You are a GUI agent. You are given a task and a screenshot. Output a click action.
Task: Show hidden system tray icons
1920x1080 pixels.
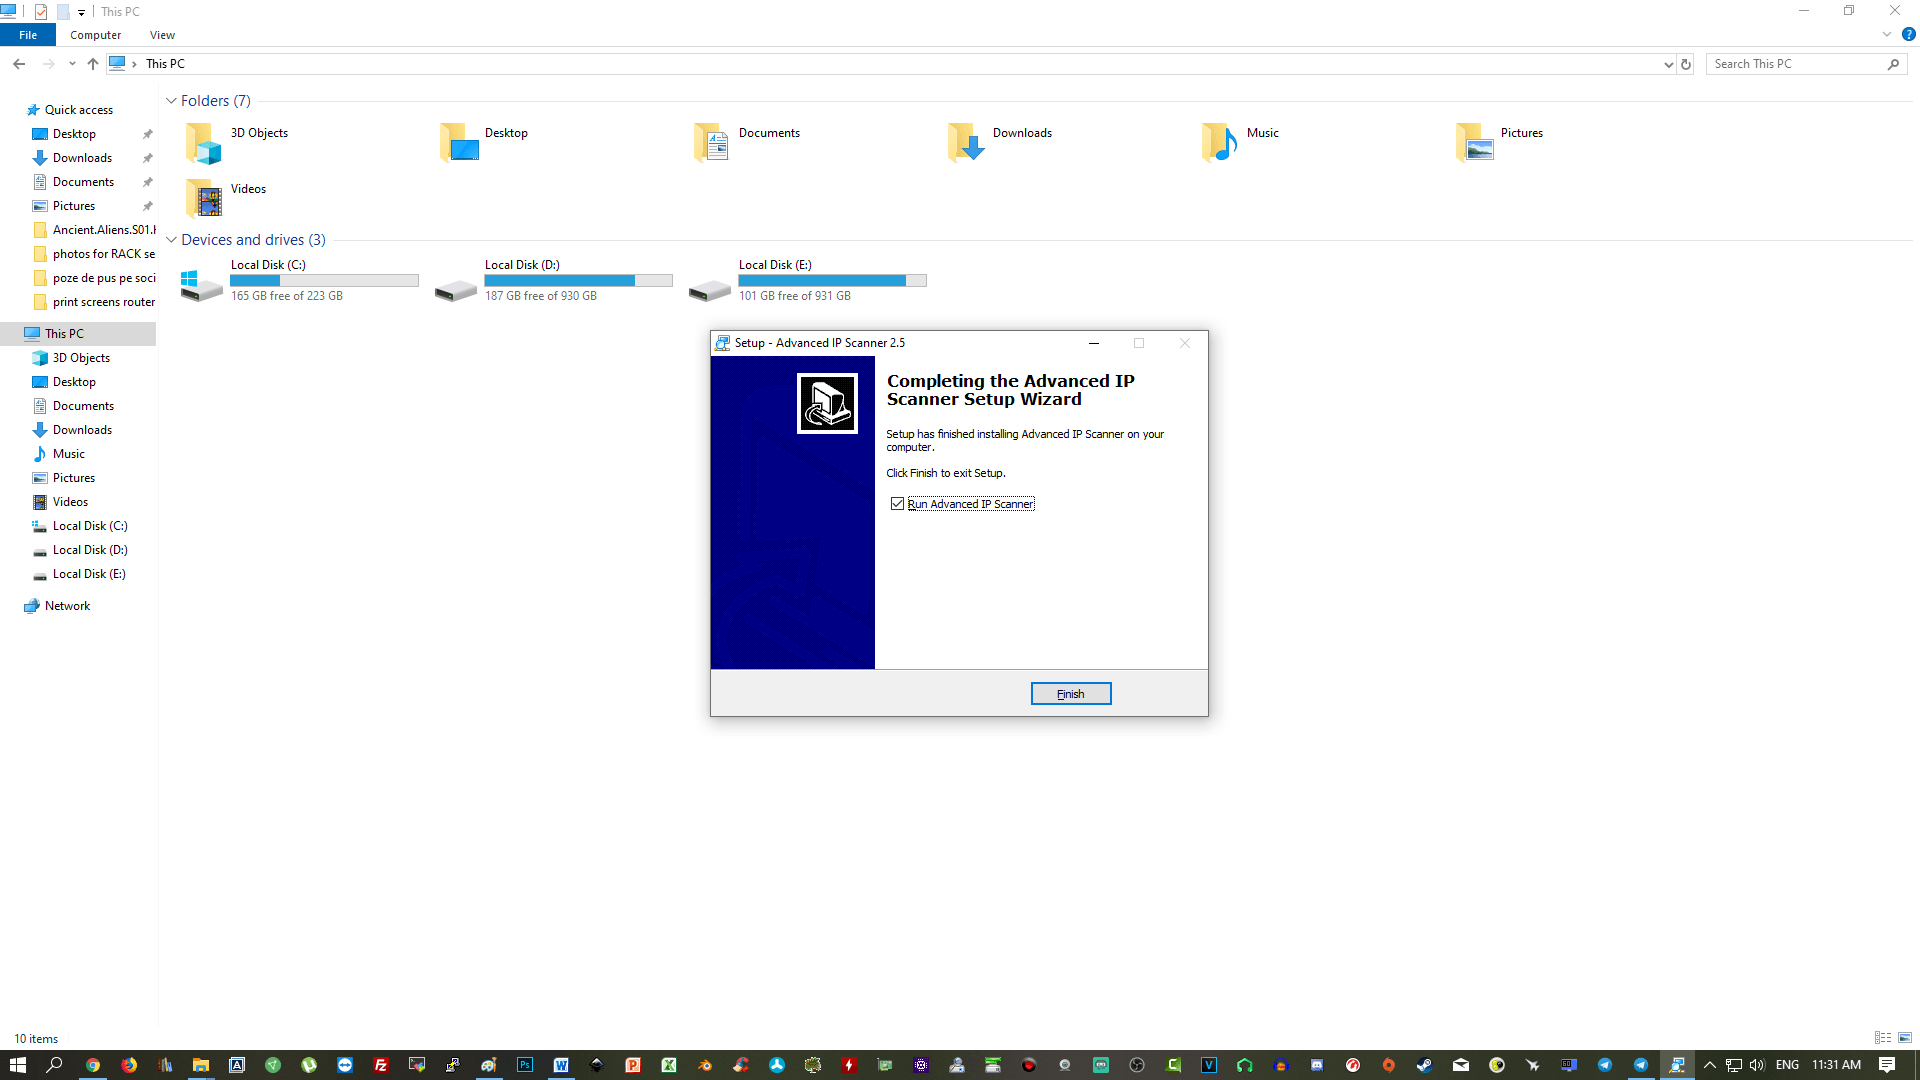click(x=1710, y=1065)
